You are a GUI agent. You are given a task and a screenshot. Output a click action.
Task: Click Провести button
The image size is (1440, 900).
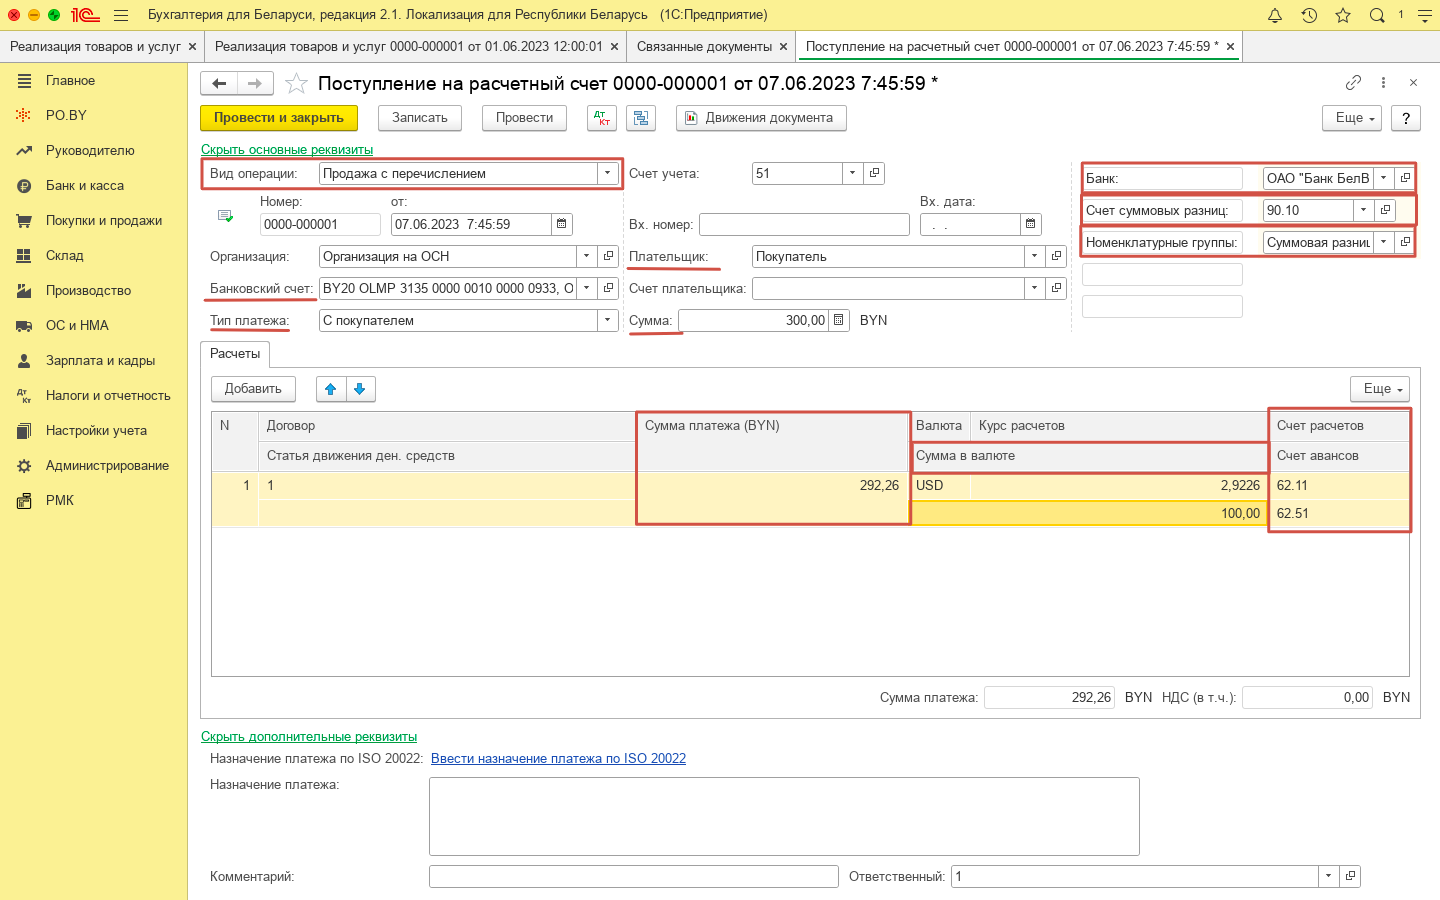point(524,118)
